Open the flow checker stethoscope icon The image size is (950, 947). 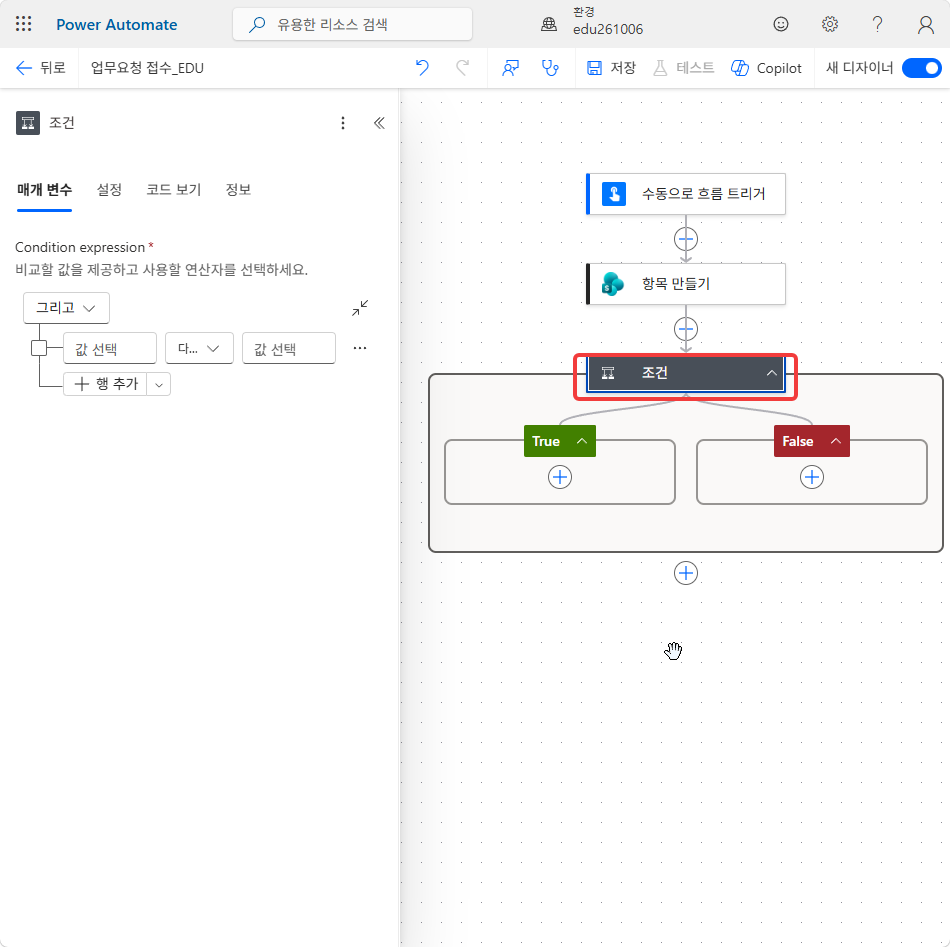tap(550, 68)
